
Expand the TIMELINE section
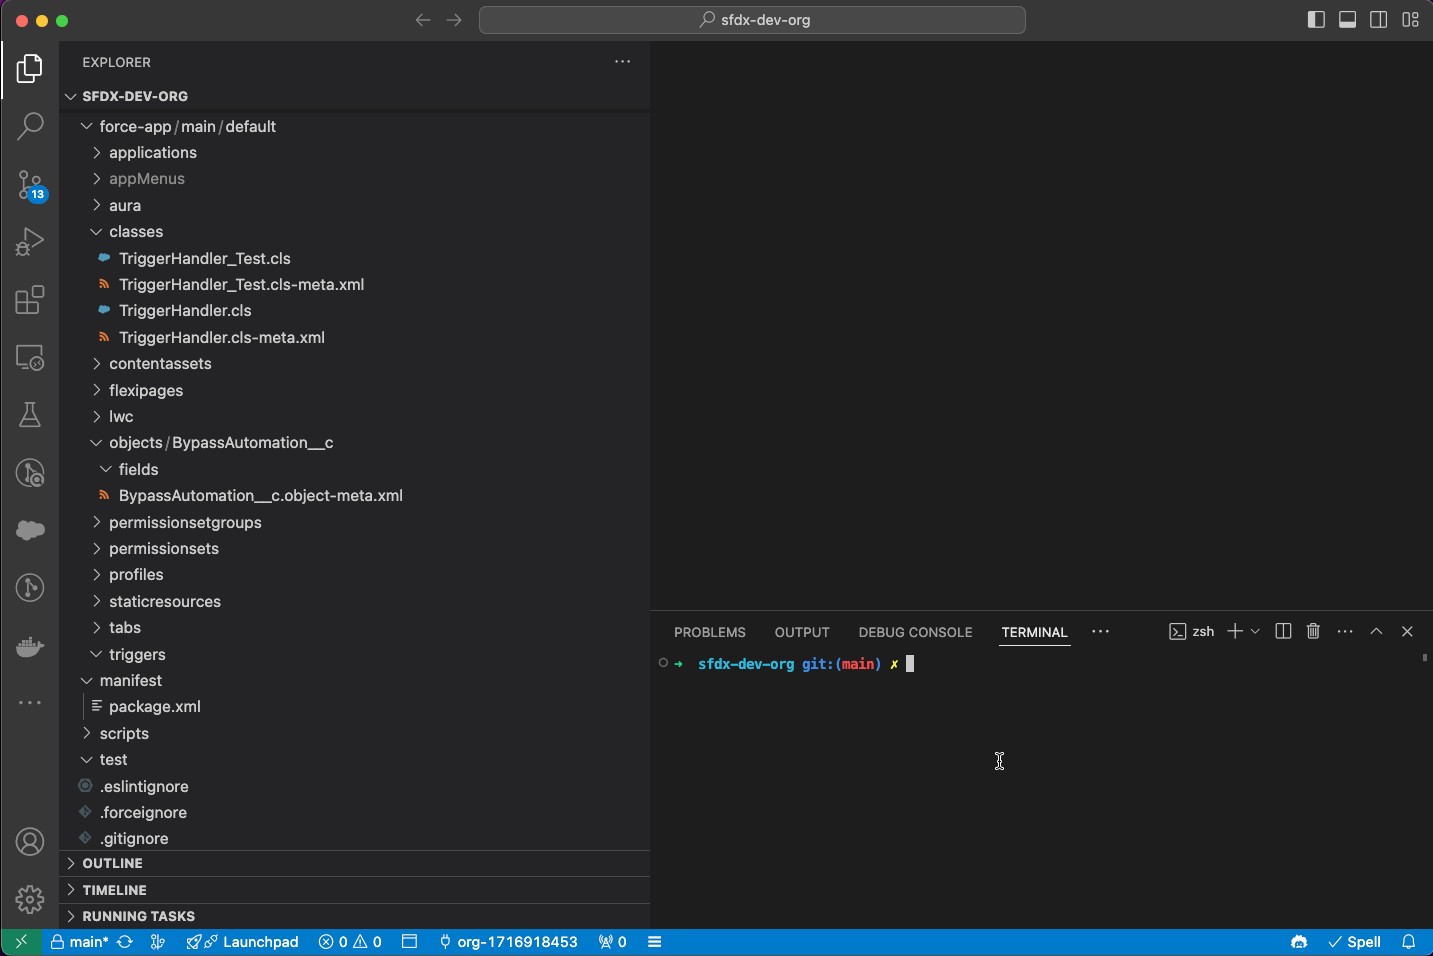click(x=354, y=890)
